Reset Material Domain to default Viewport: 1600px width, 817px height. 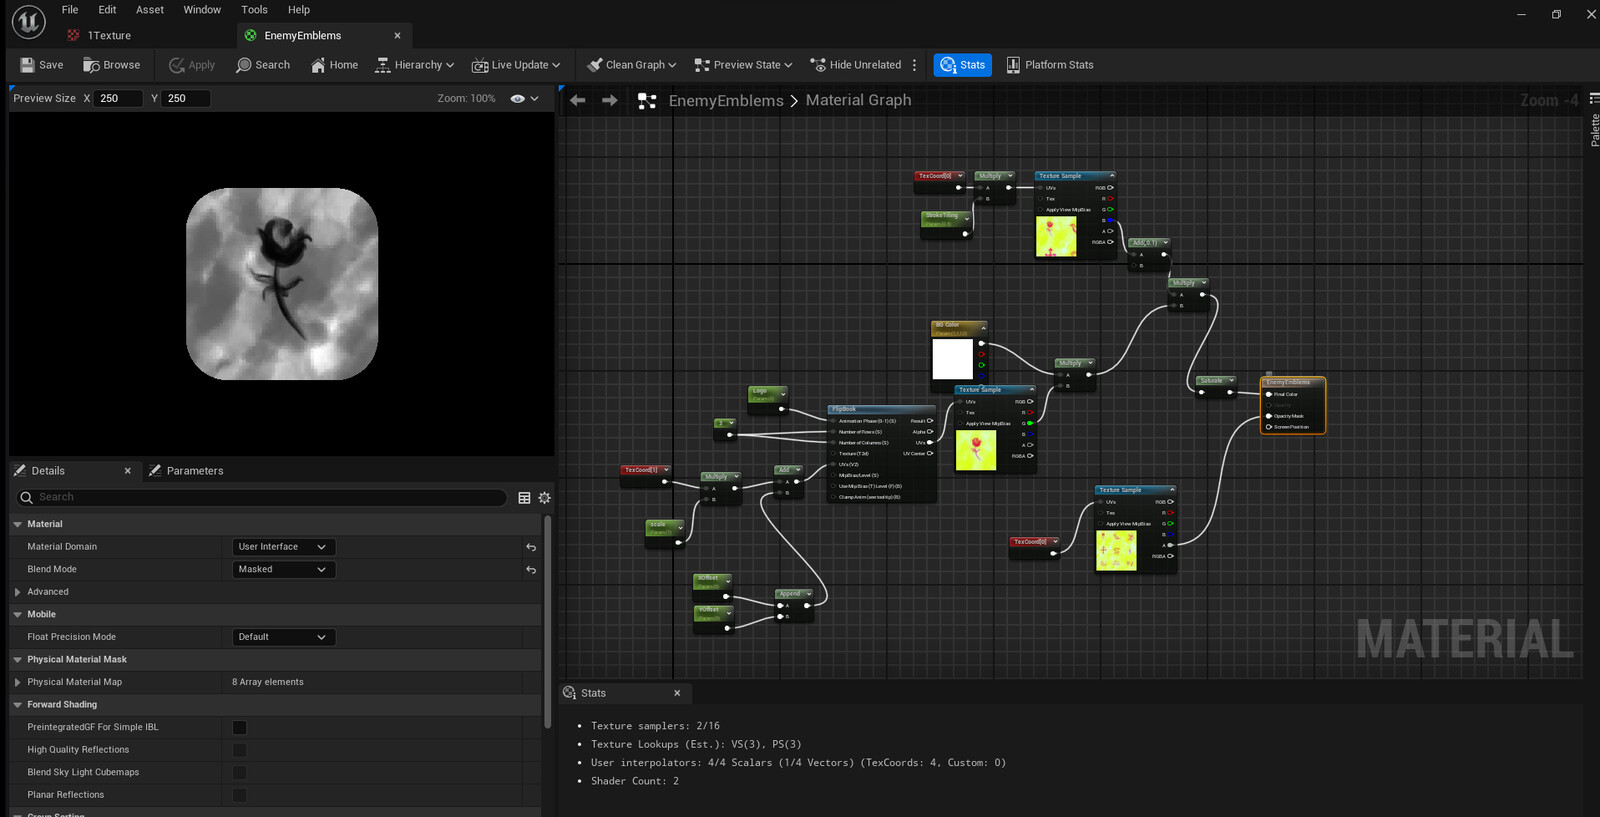point(531,547)
